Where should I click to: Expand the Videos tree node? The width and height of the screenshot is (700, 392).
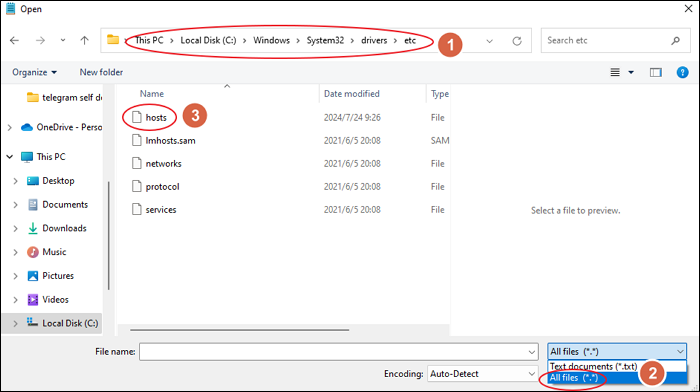(x=15, y=300)
